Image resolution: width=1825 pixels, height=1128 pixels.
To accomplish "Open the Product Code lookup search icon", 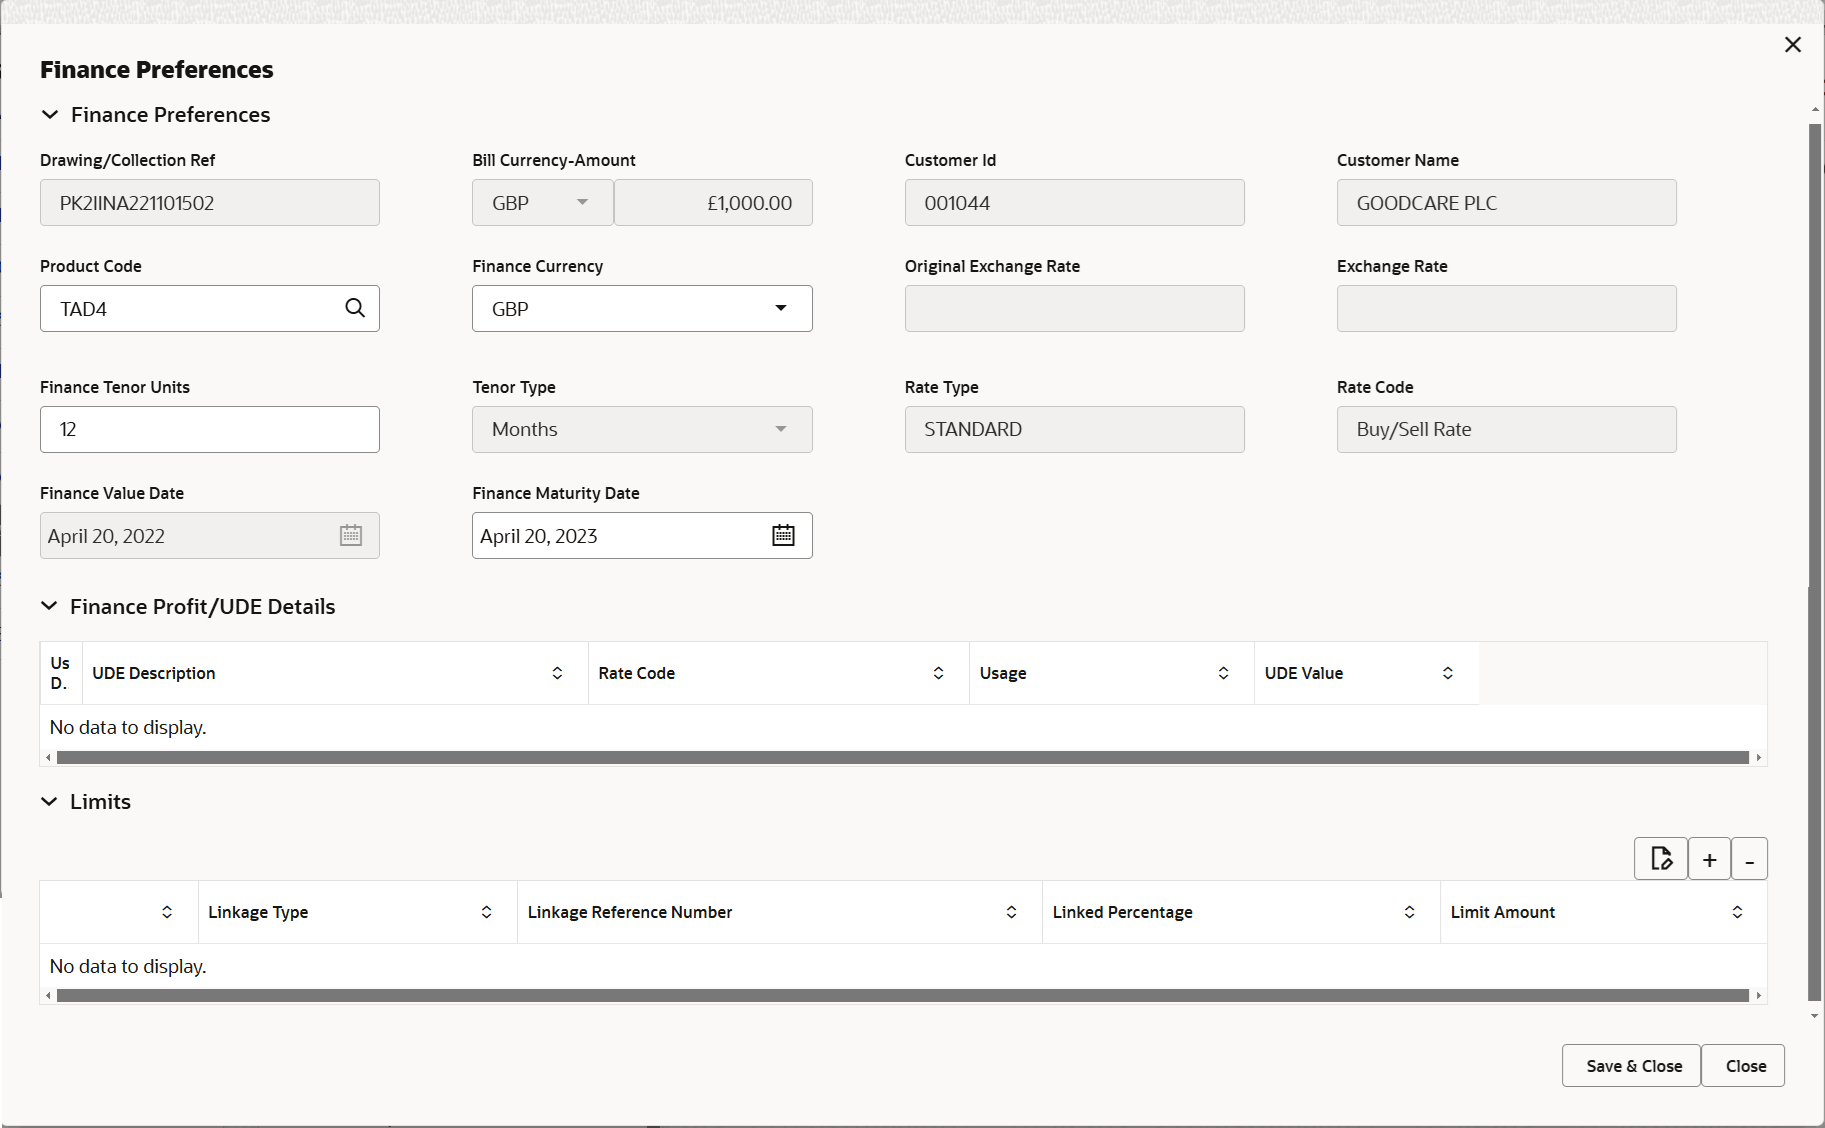I will pyautogui.click(x=355, y=308).
